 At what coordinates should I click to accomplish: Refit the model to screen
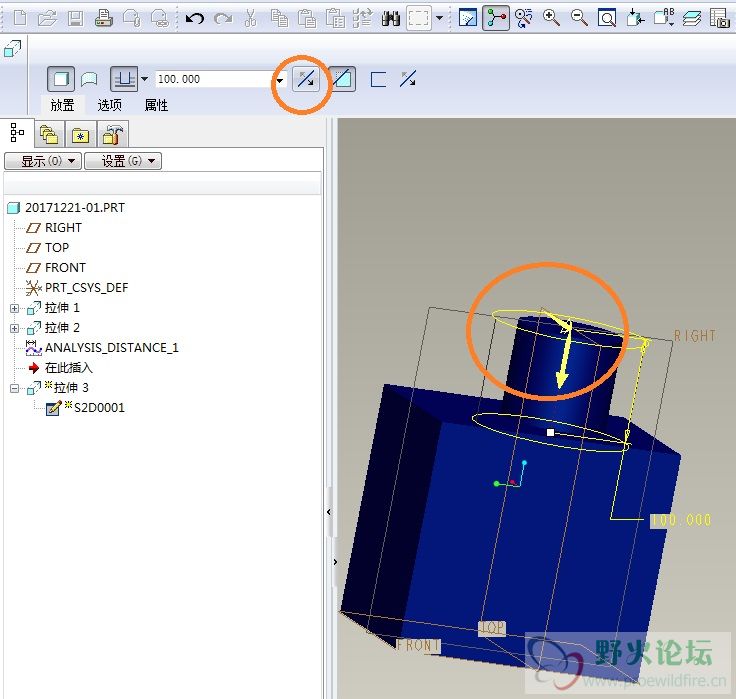(x=607, y=18)
